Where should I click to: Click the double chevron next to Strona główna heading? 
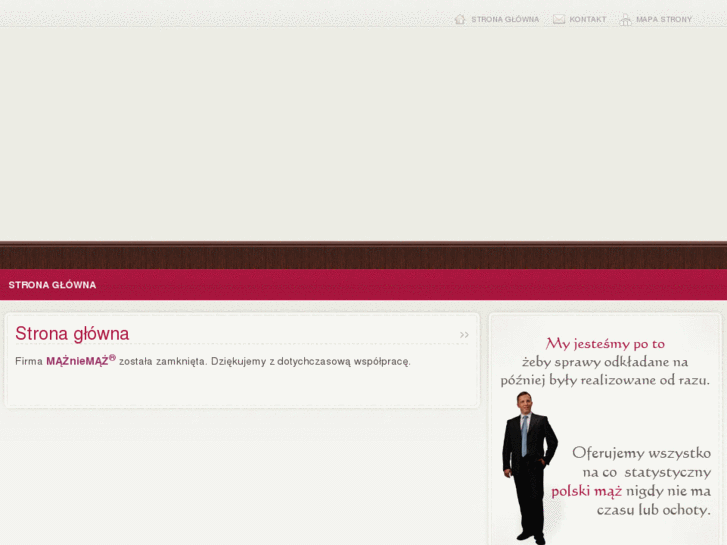tap(464, 334)
